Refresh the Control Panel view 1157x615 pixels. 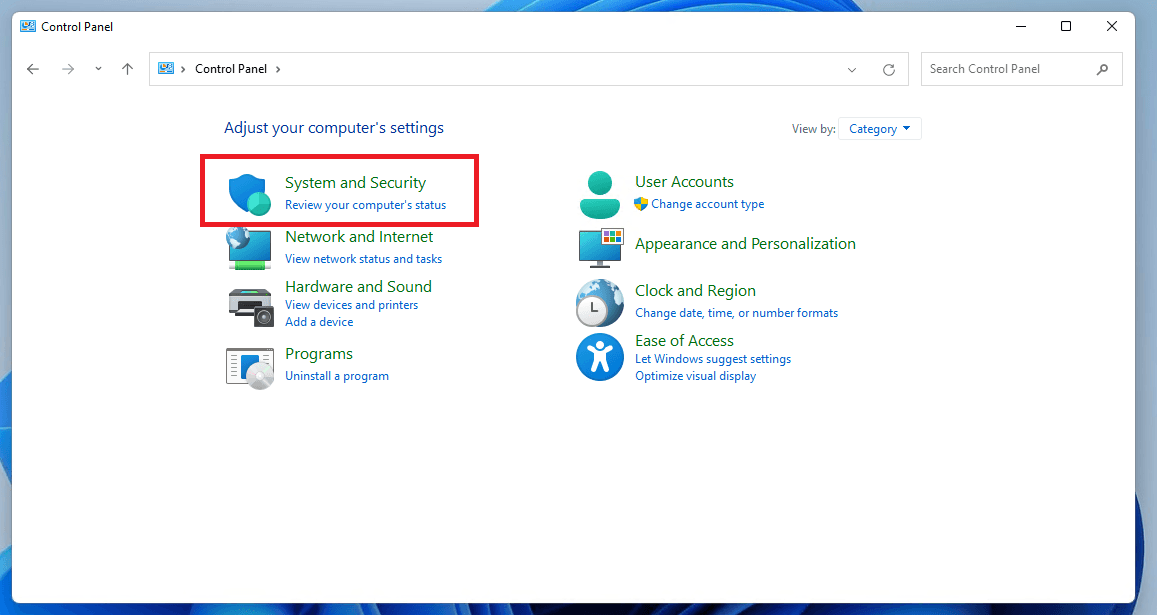pos(889,69)
